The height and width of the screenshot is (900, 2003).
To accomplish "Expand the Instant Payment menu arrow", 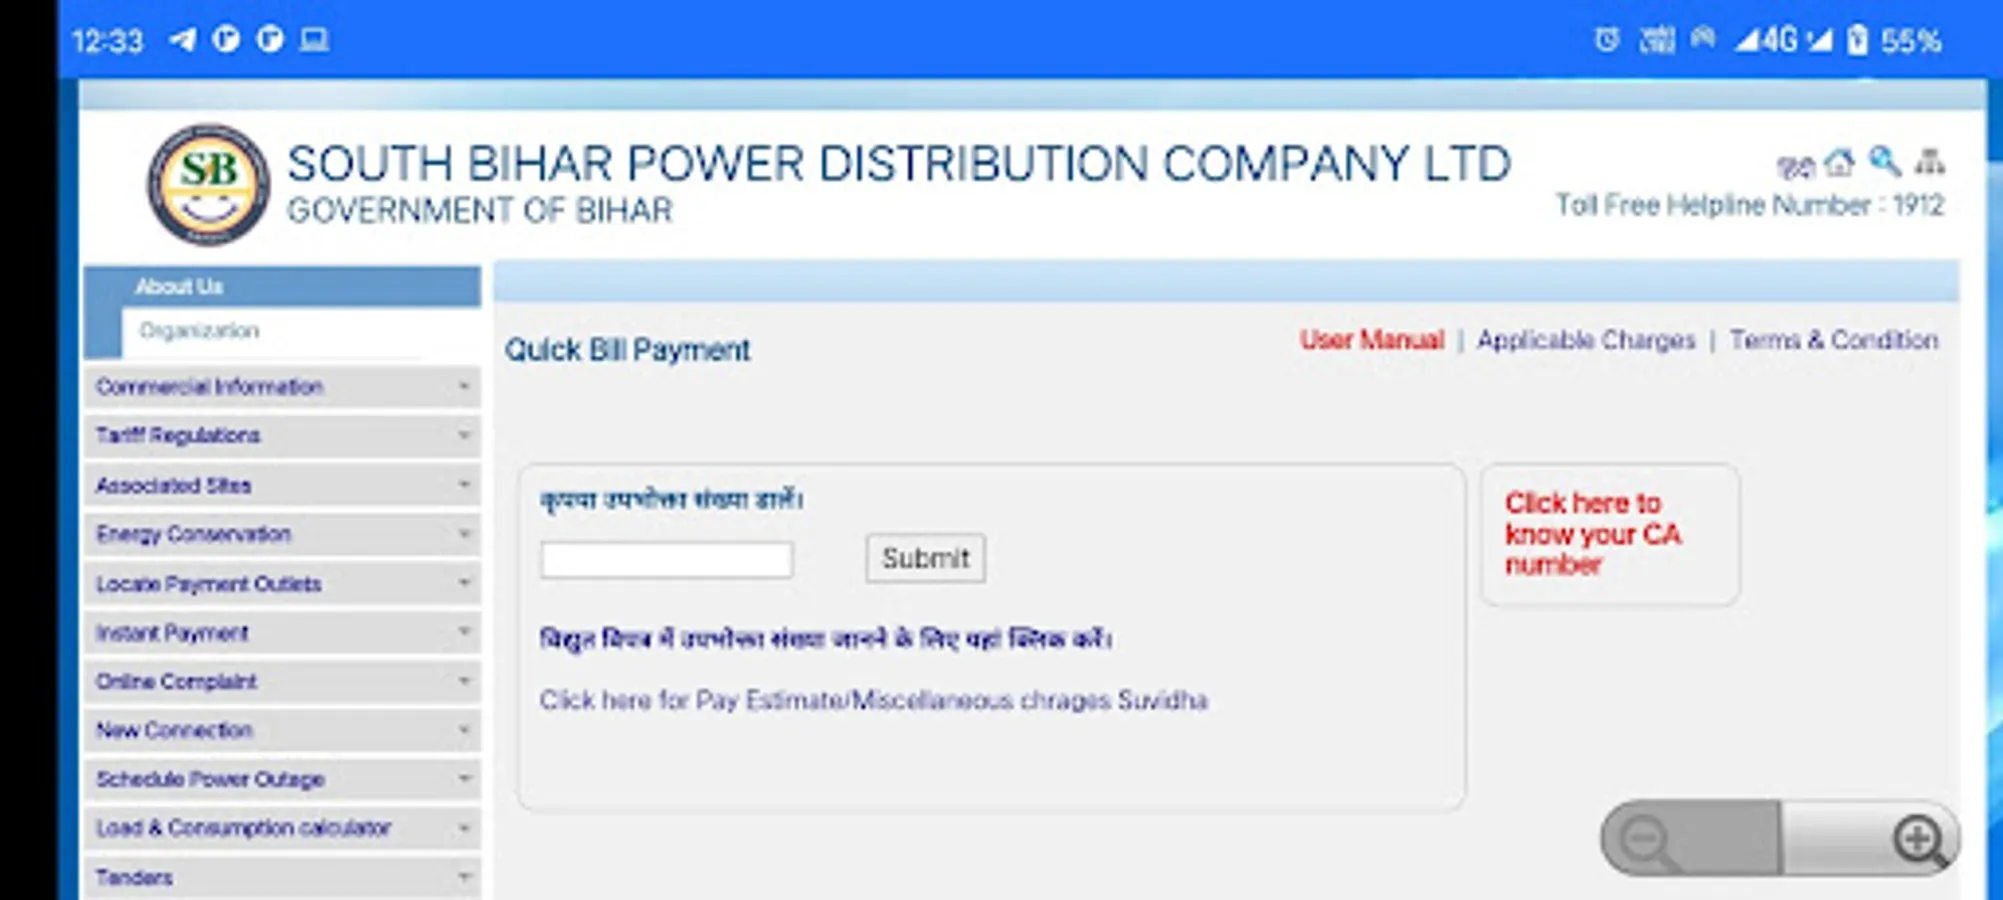I will pyautogui.click(x=463, y=631).
